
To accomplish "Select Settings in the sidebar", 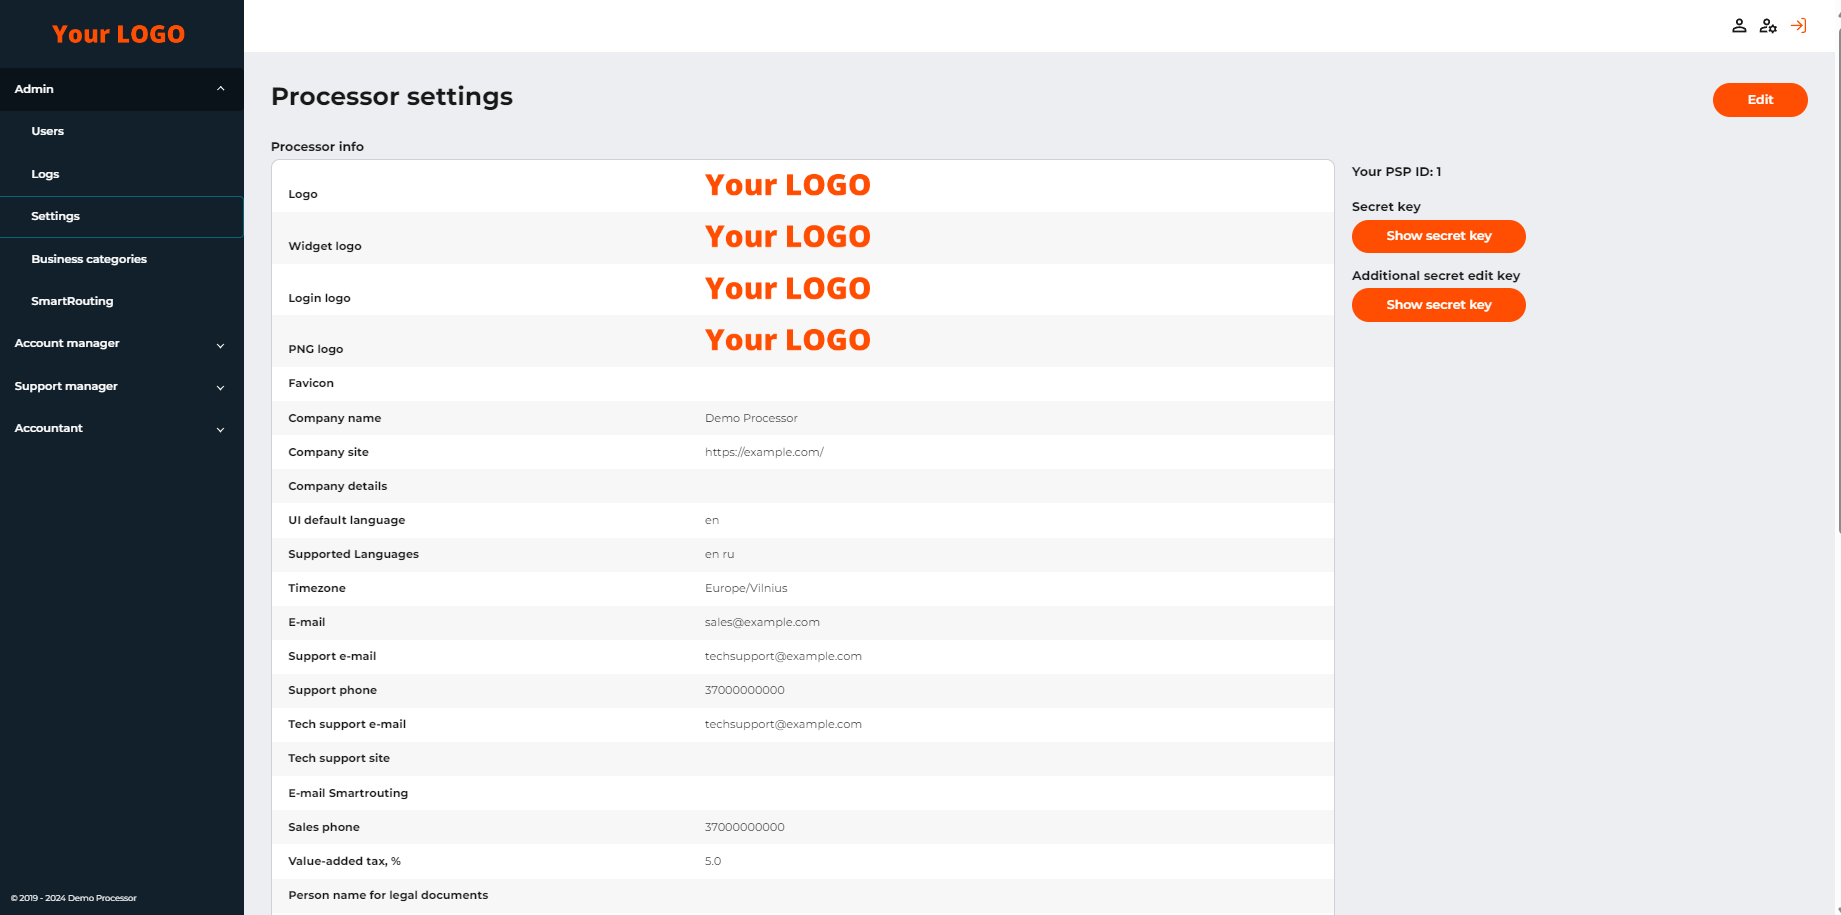I will click(x=56, y=216).
